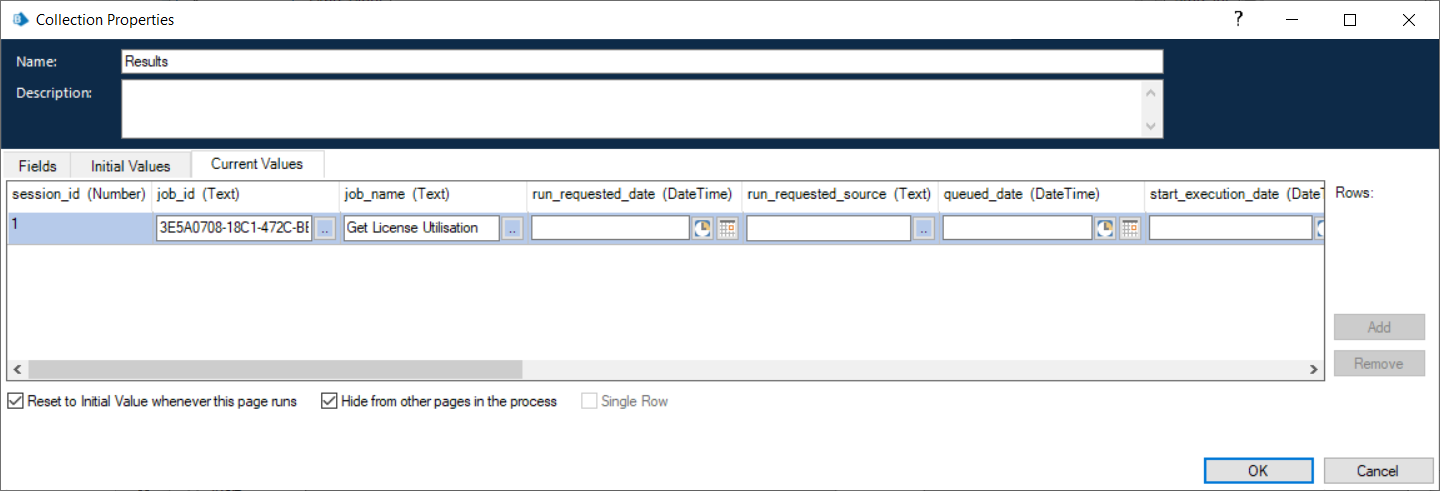The height and width of the screenshot is (491, 1440).
Task: Open the queued_date time picker icon
Action: [1104, 228]
